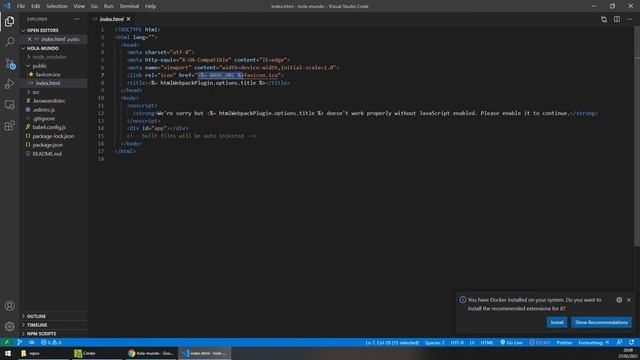Open the Explorer view in activity bar
Viewport: 640px width, 360px height.
(x=9, y=21)
